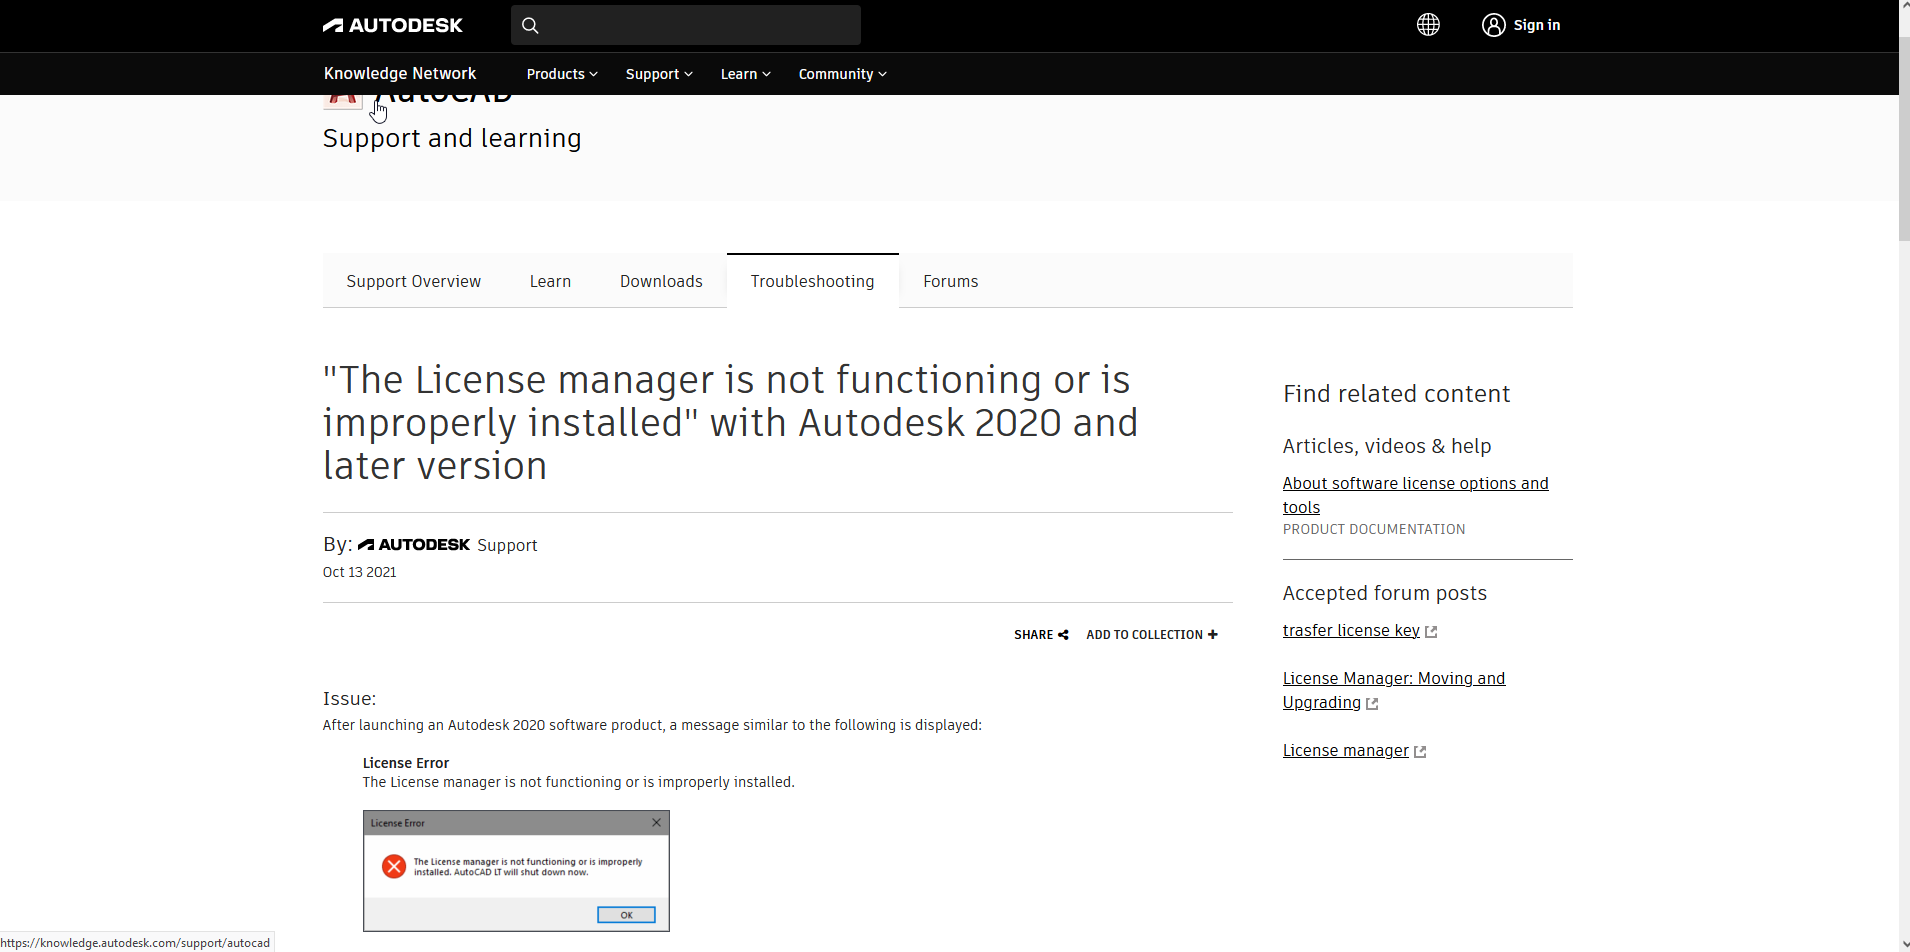The height and width of the screenshot is (952, 1910).
Task: Open the Downloads tab
Action: pyautogui.click(x=661, y=281)
